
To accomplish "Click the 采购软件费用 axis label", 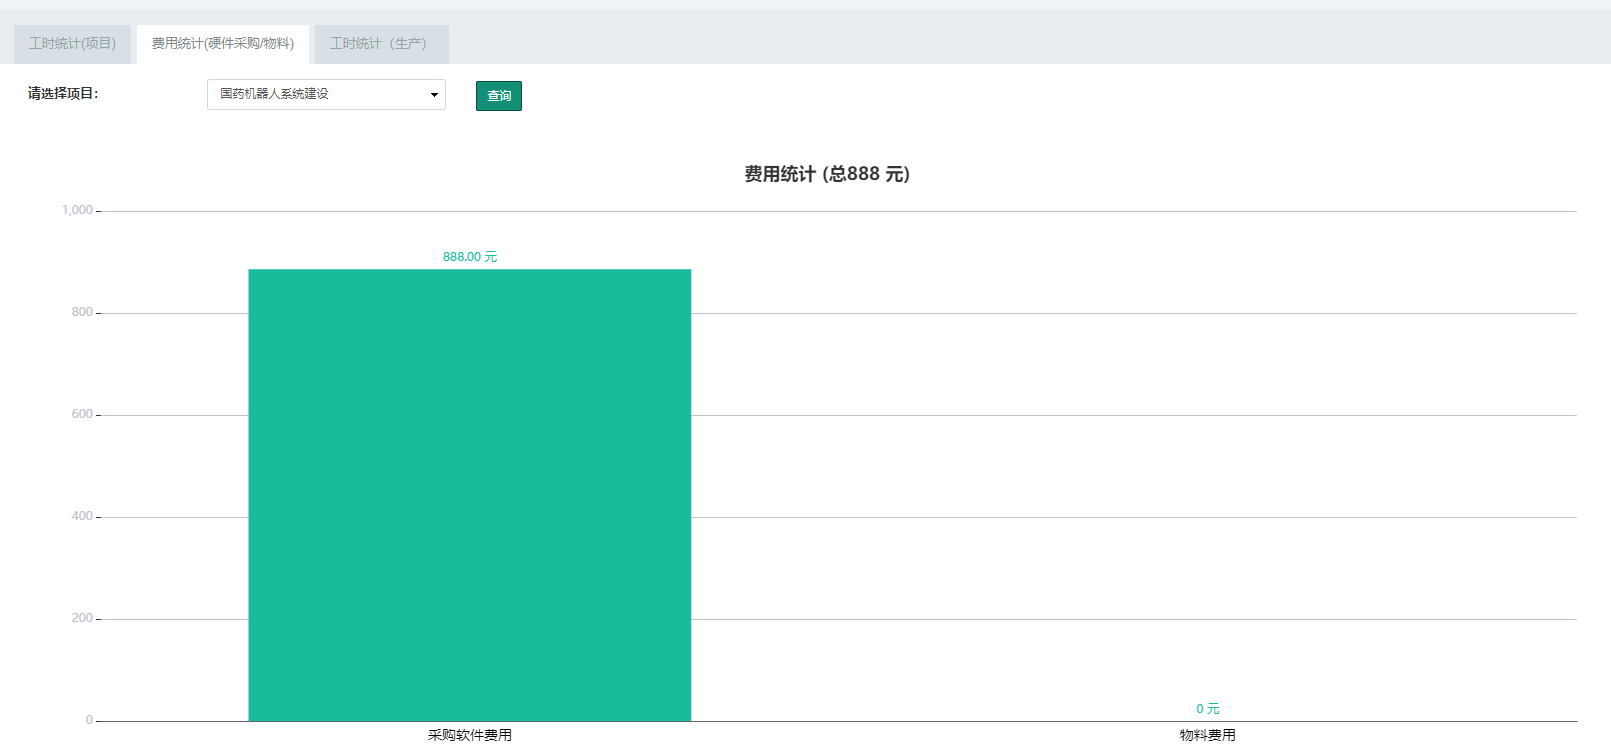I will click(470, 735).
